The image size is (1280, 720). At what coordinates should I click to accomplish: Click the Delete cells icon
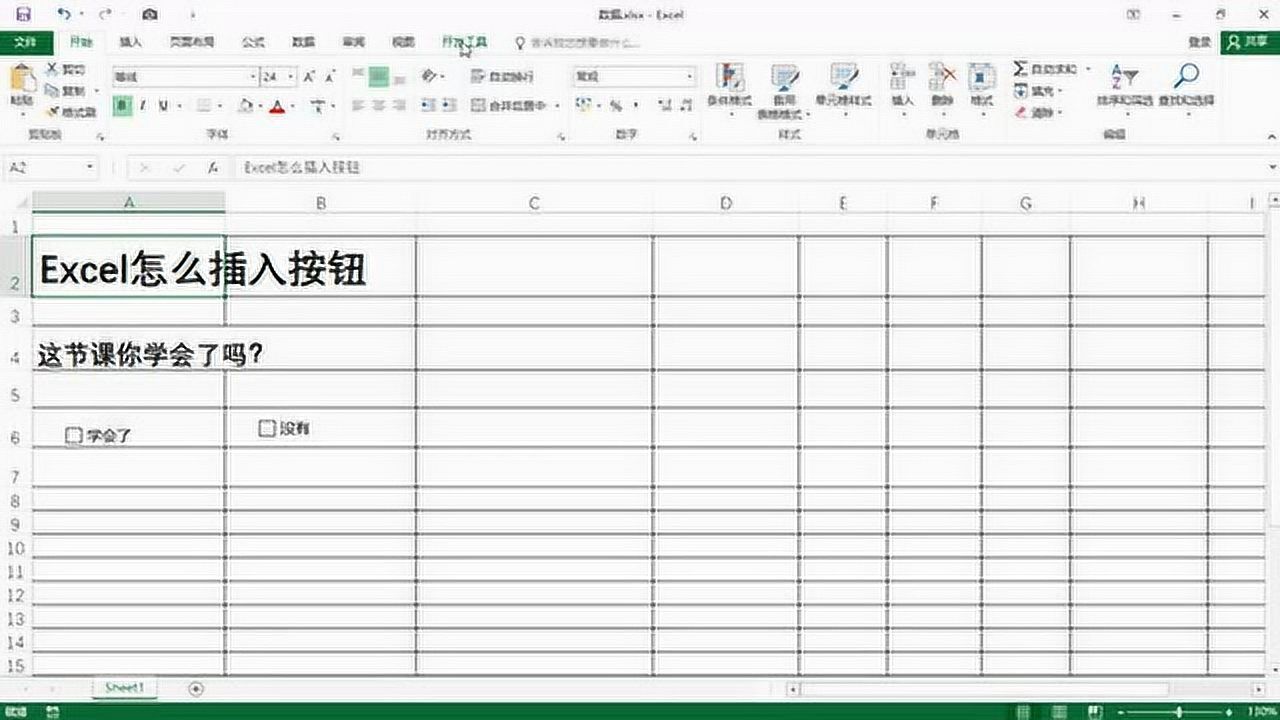click(x=942, y=77)
